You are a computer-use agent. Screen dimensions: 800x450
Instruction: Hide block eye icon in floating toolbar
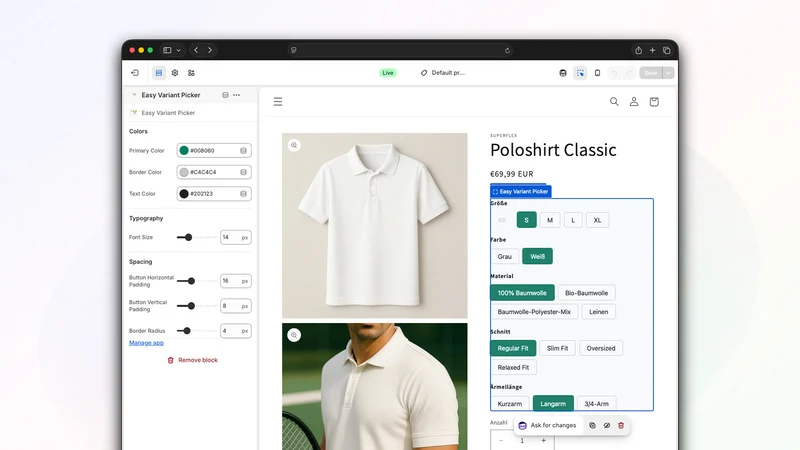(x=607, y=426)
